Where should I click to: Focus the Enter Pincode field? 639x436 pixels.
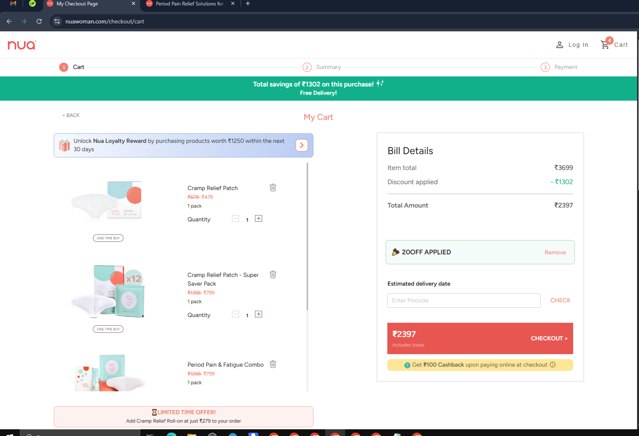click(464, 300)
